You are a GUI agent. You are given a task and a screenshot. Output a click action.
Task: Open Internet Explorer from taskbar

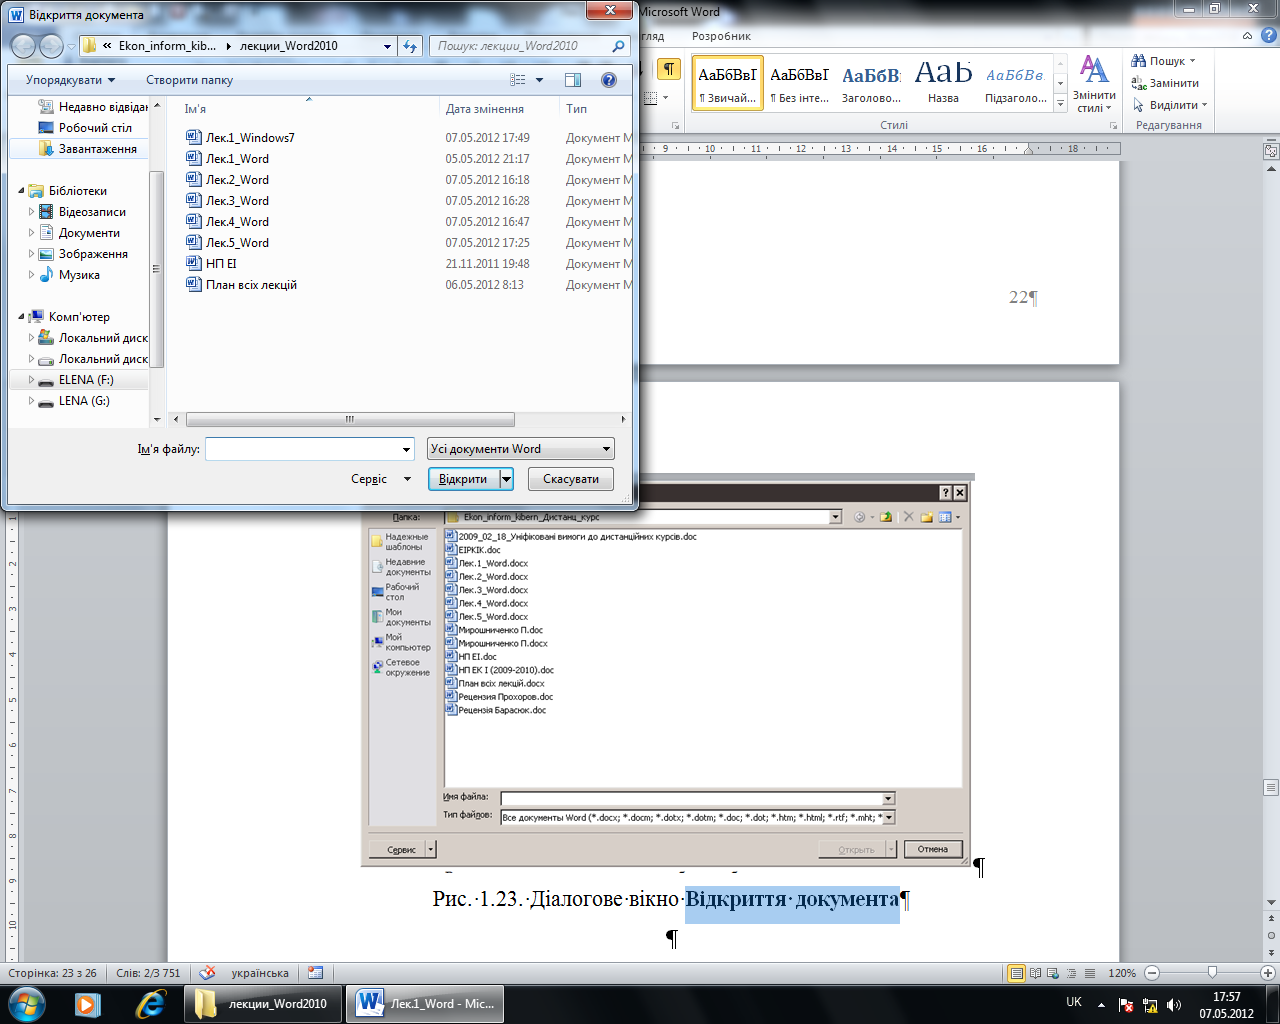pos(151,1004)
